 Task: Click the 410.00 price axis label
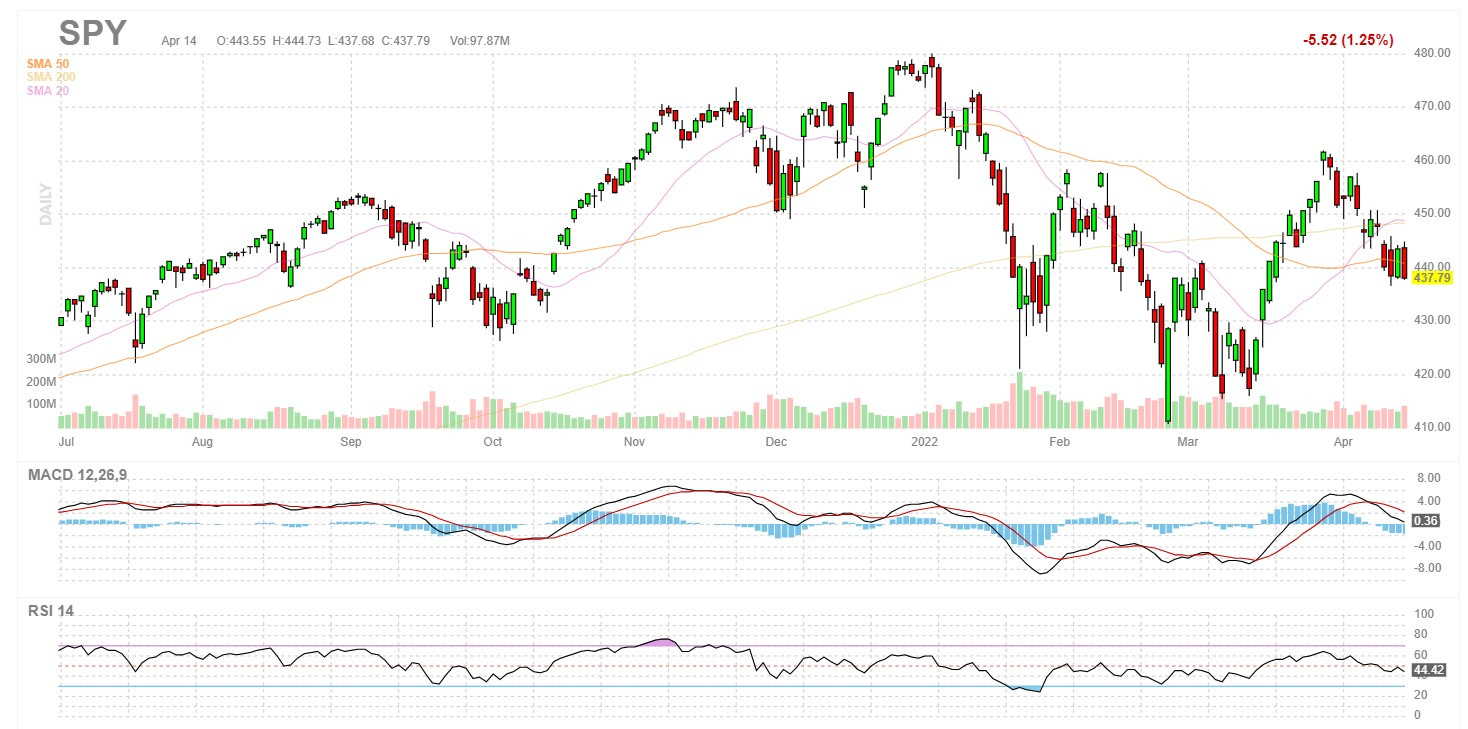point(1431,427)
